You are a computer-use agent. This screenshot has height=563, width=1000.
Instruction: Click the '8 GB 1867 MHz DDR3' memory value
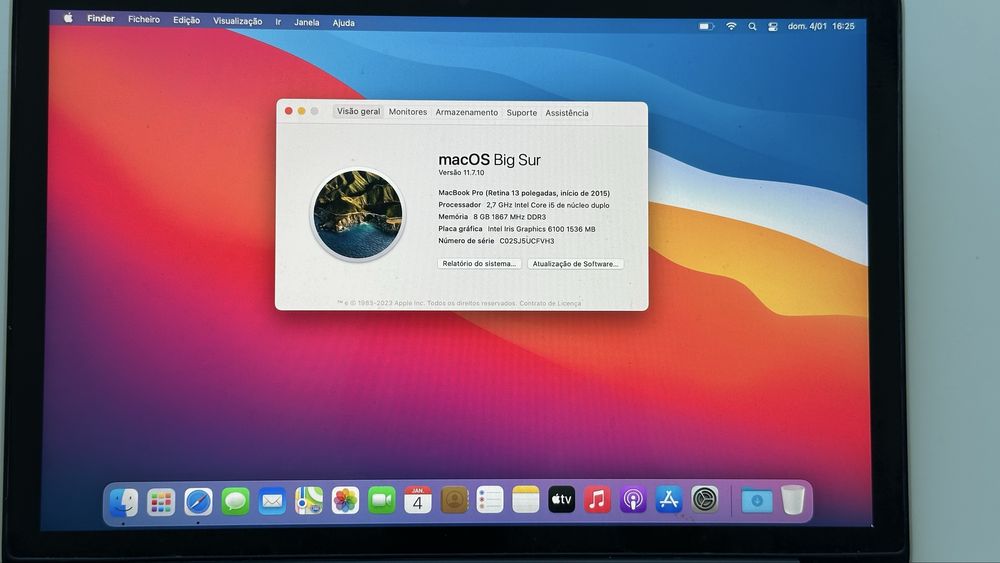510,217
